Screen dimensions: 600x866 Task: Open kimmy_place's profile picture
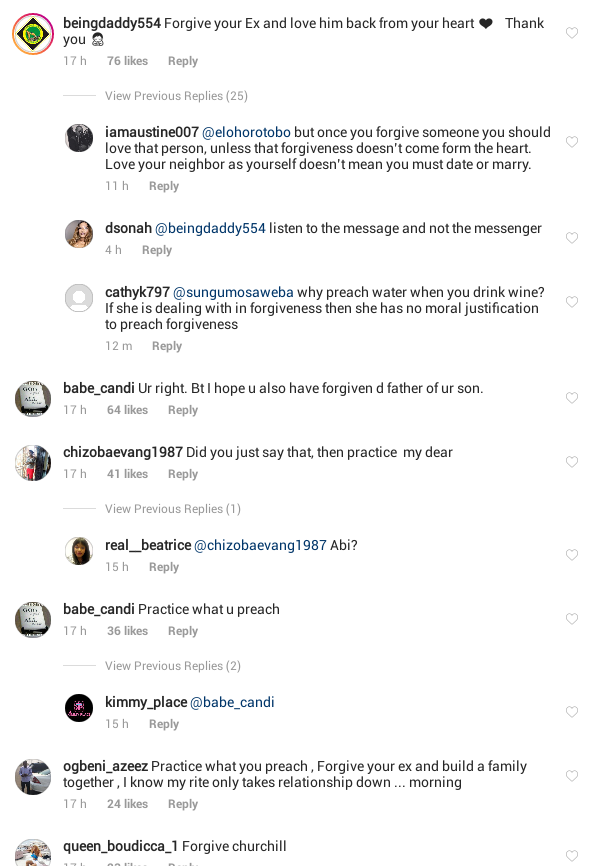coord(79,708)
